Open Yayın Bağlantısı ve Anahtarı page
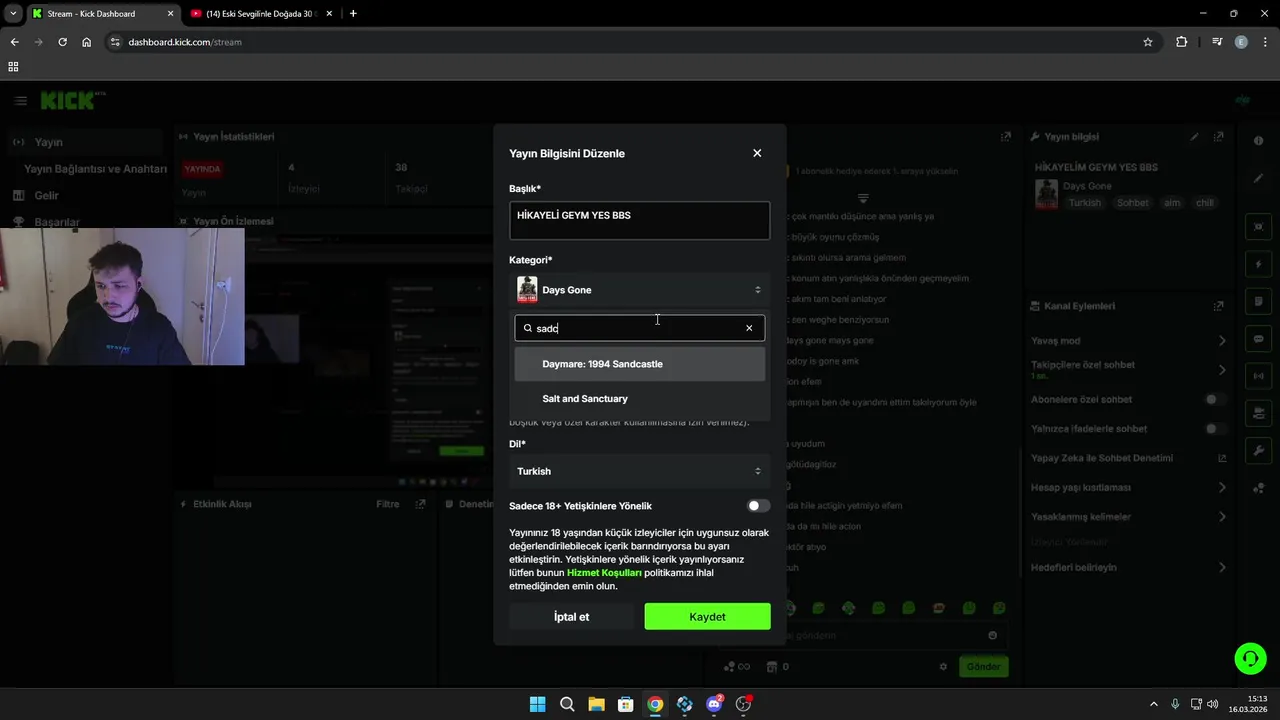This screenshot has height=720, width=1280. [x=95, y=169]
